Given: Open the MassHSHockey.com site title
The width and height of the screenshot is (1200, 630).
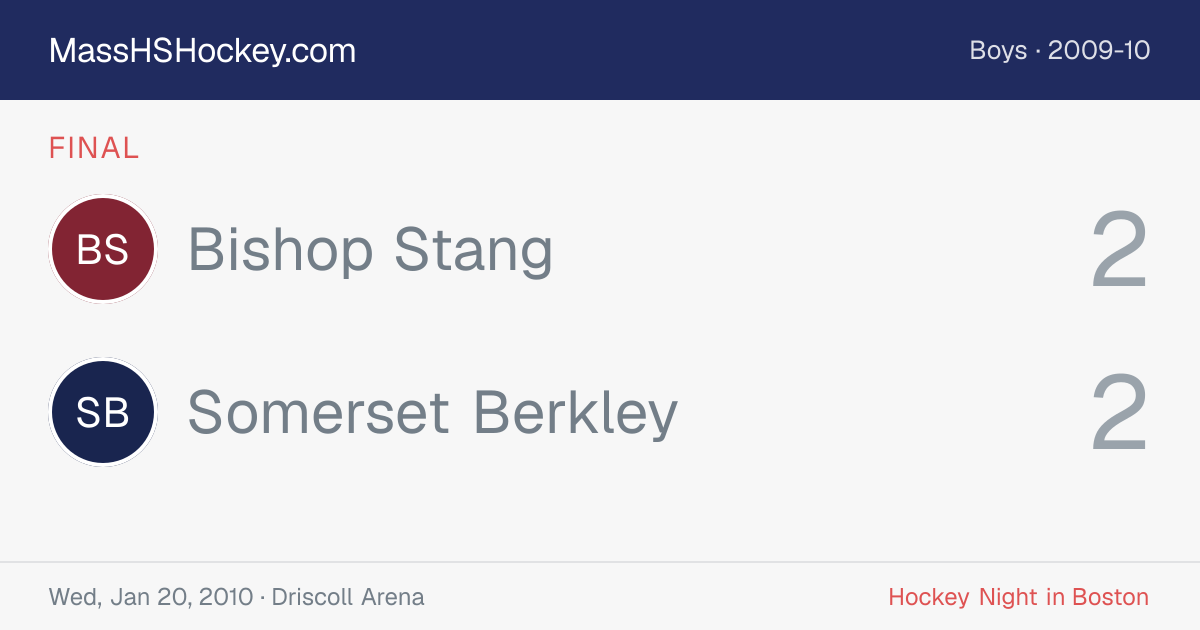Looking at the screenshot, I should tap(202, 51).
